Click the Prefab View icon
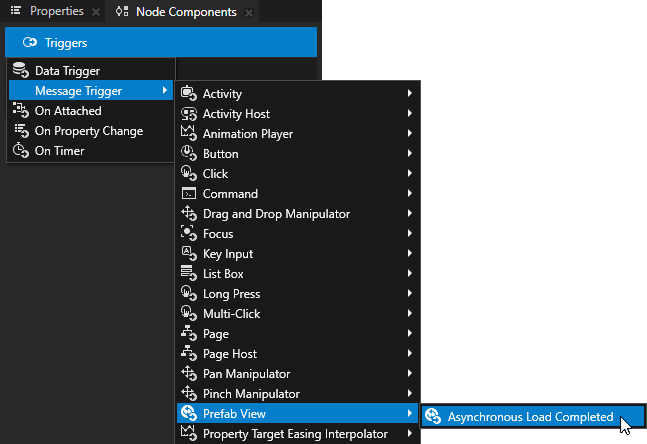The image size is (647, 444). pyautogui.click(x=189, y=413)
